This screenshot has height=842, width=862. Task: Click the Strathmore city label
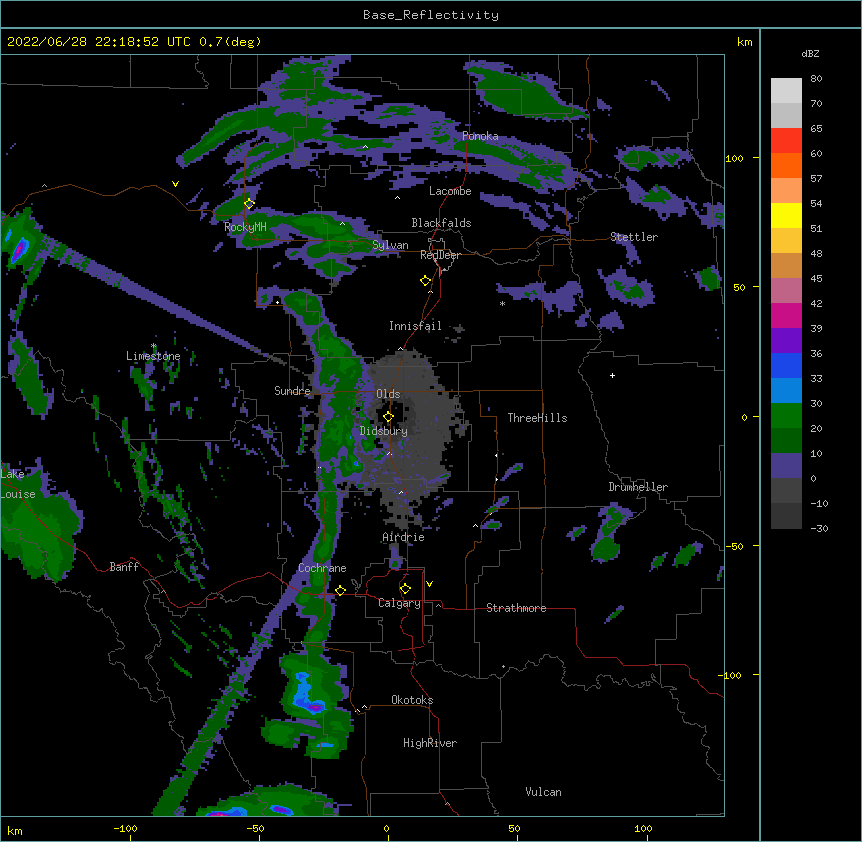[516, 608]
